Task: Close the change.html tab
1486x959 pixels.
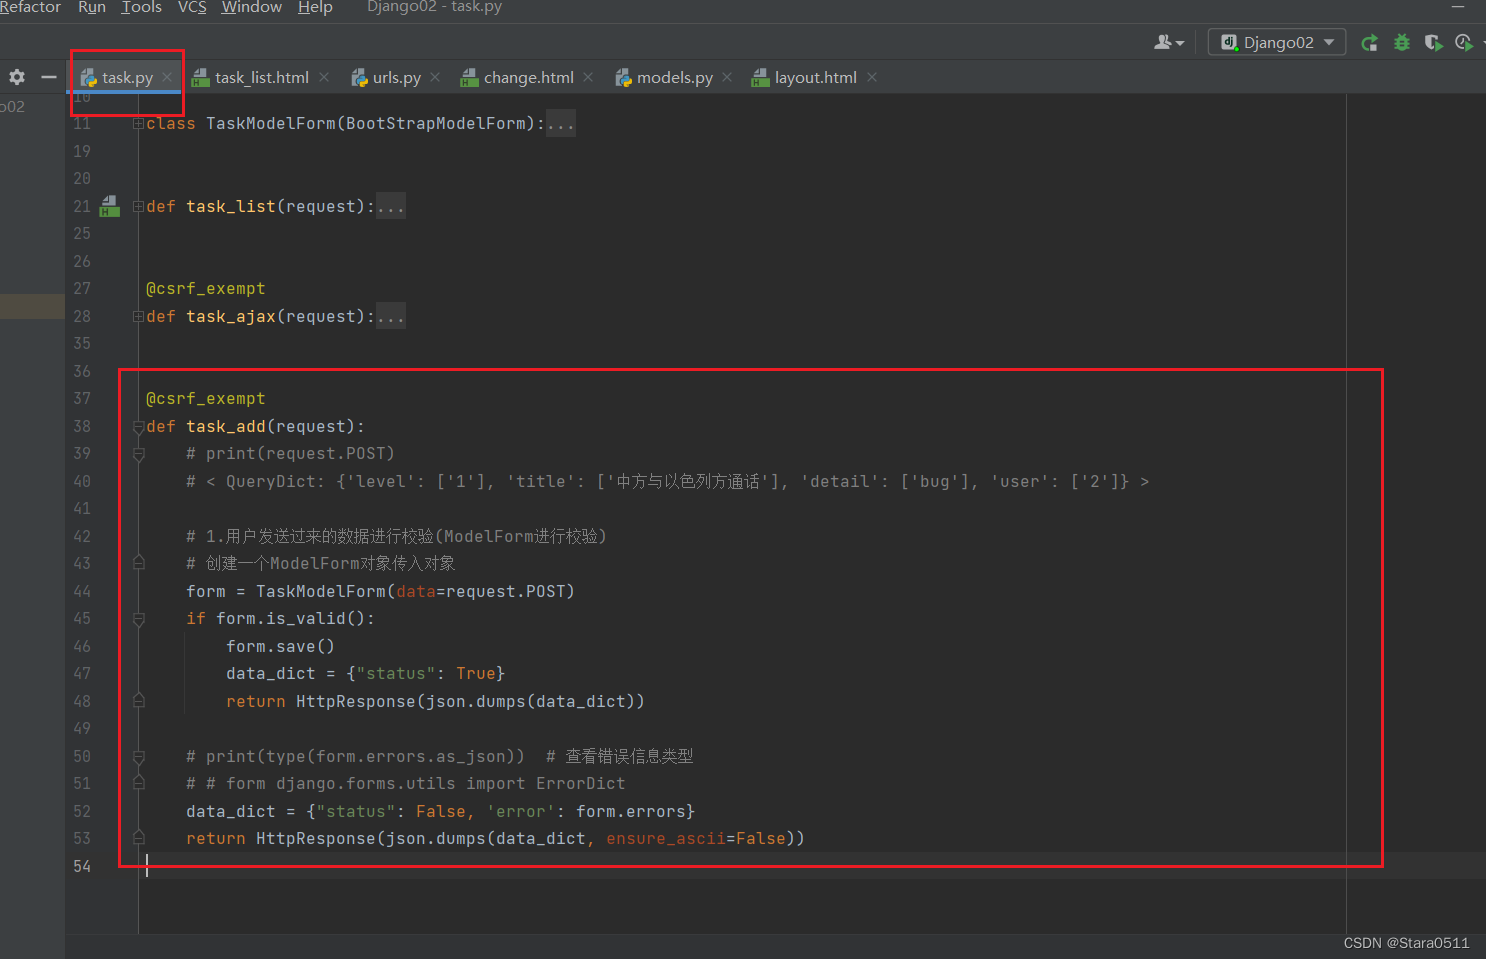Action: 588,77
